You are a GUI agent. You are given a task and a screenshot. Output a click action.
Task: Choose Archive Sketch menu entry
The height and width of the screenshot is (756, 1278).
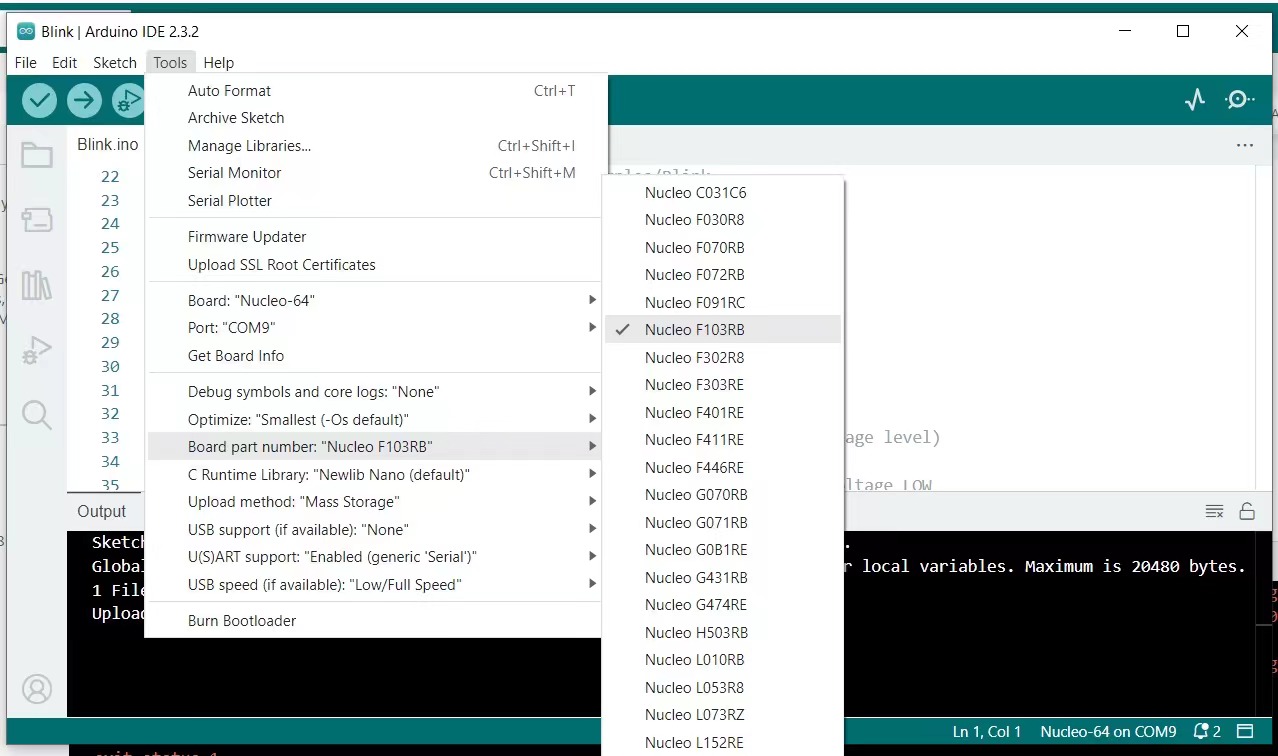click(375, 118)
